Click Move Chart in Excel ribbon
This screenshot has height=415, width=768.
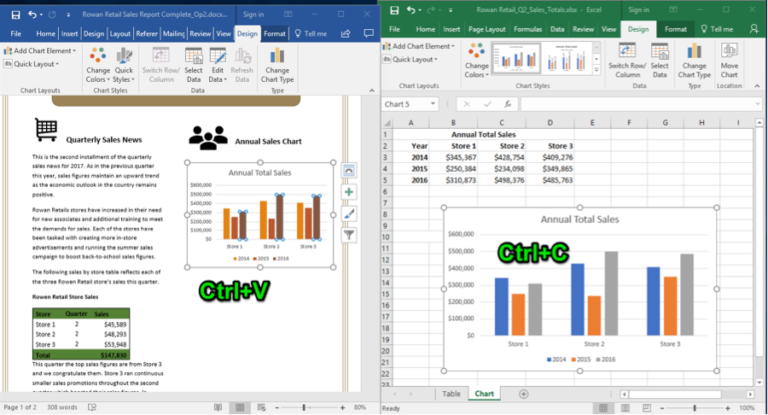(729, 61)
